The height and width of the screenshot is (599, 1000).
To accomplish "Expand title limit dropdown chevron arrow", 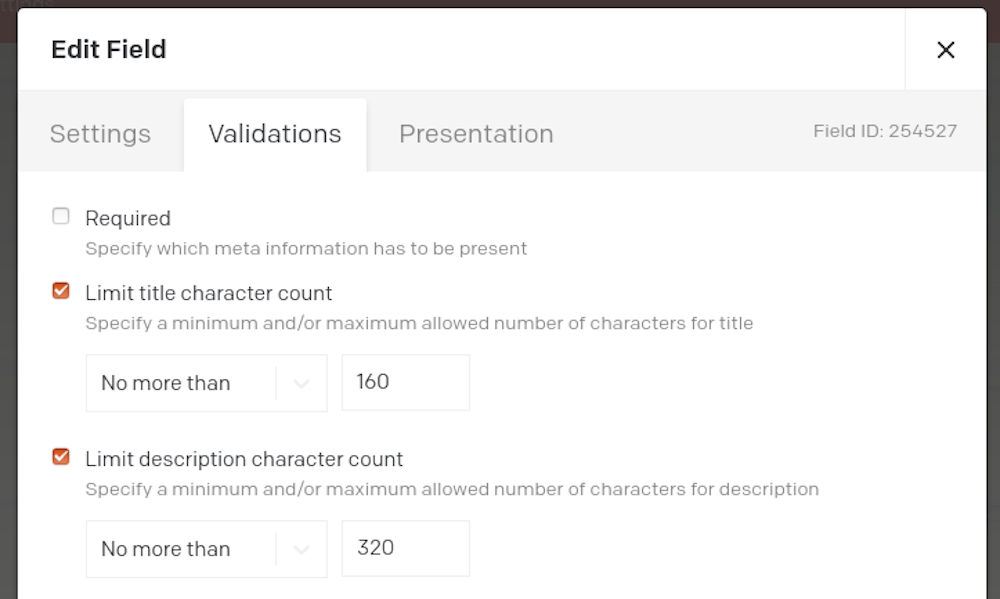I will coord(301,383).
